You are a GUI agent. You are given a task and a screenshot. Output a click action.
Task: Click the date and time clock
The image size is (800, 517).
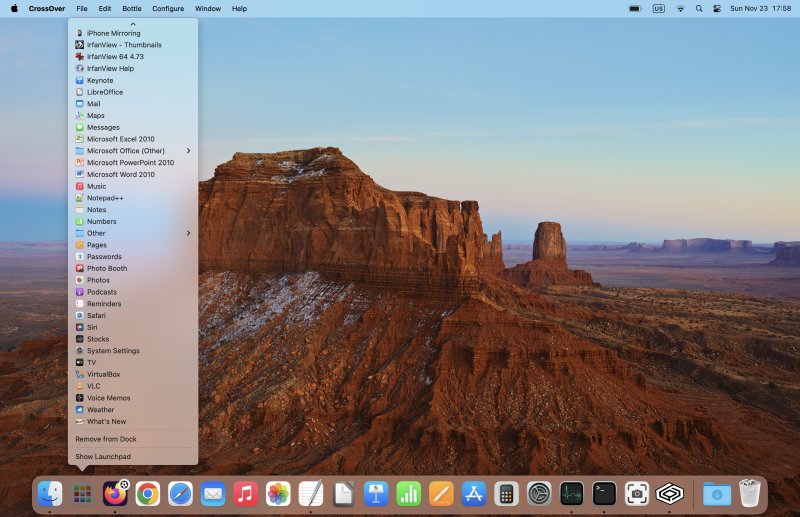[x=760, y=8]
